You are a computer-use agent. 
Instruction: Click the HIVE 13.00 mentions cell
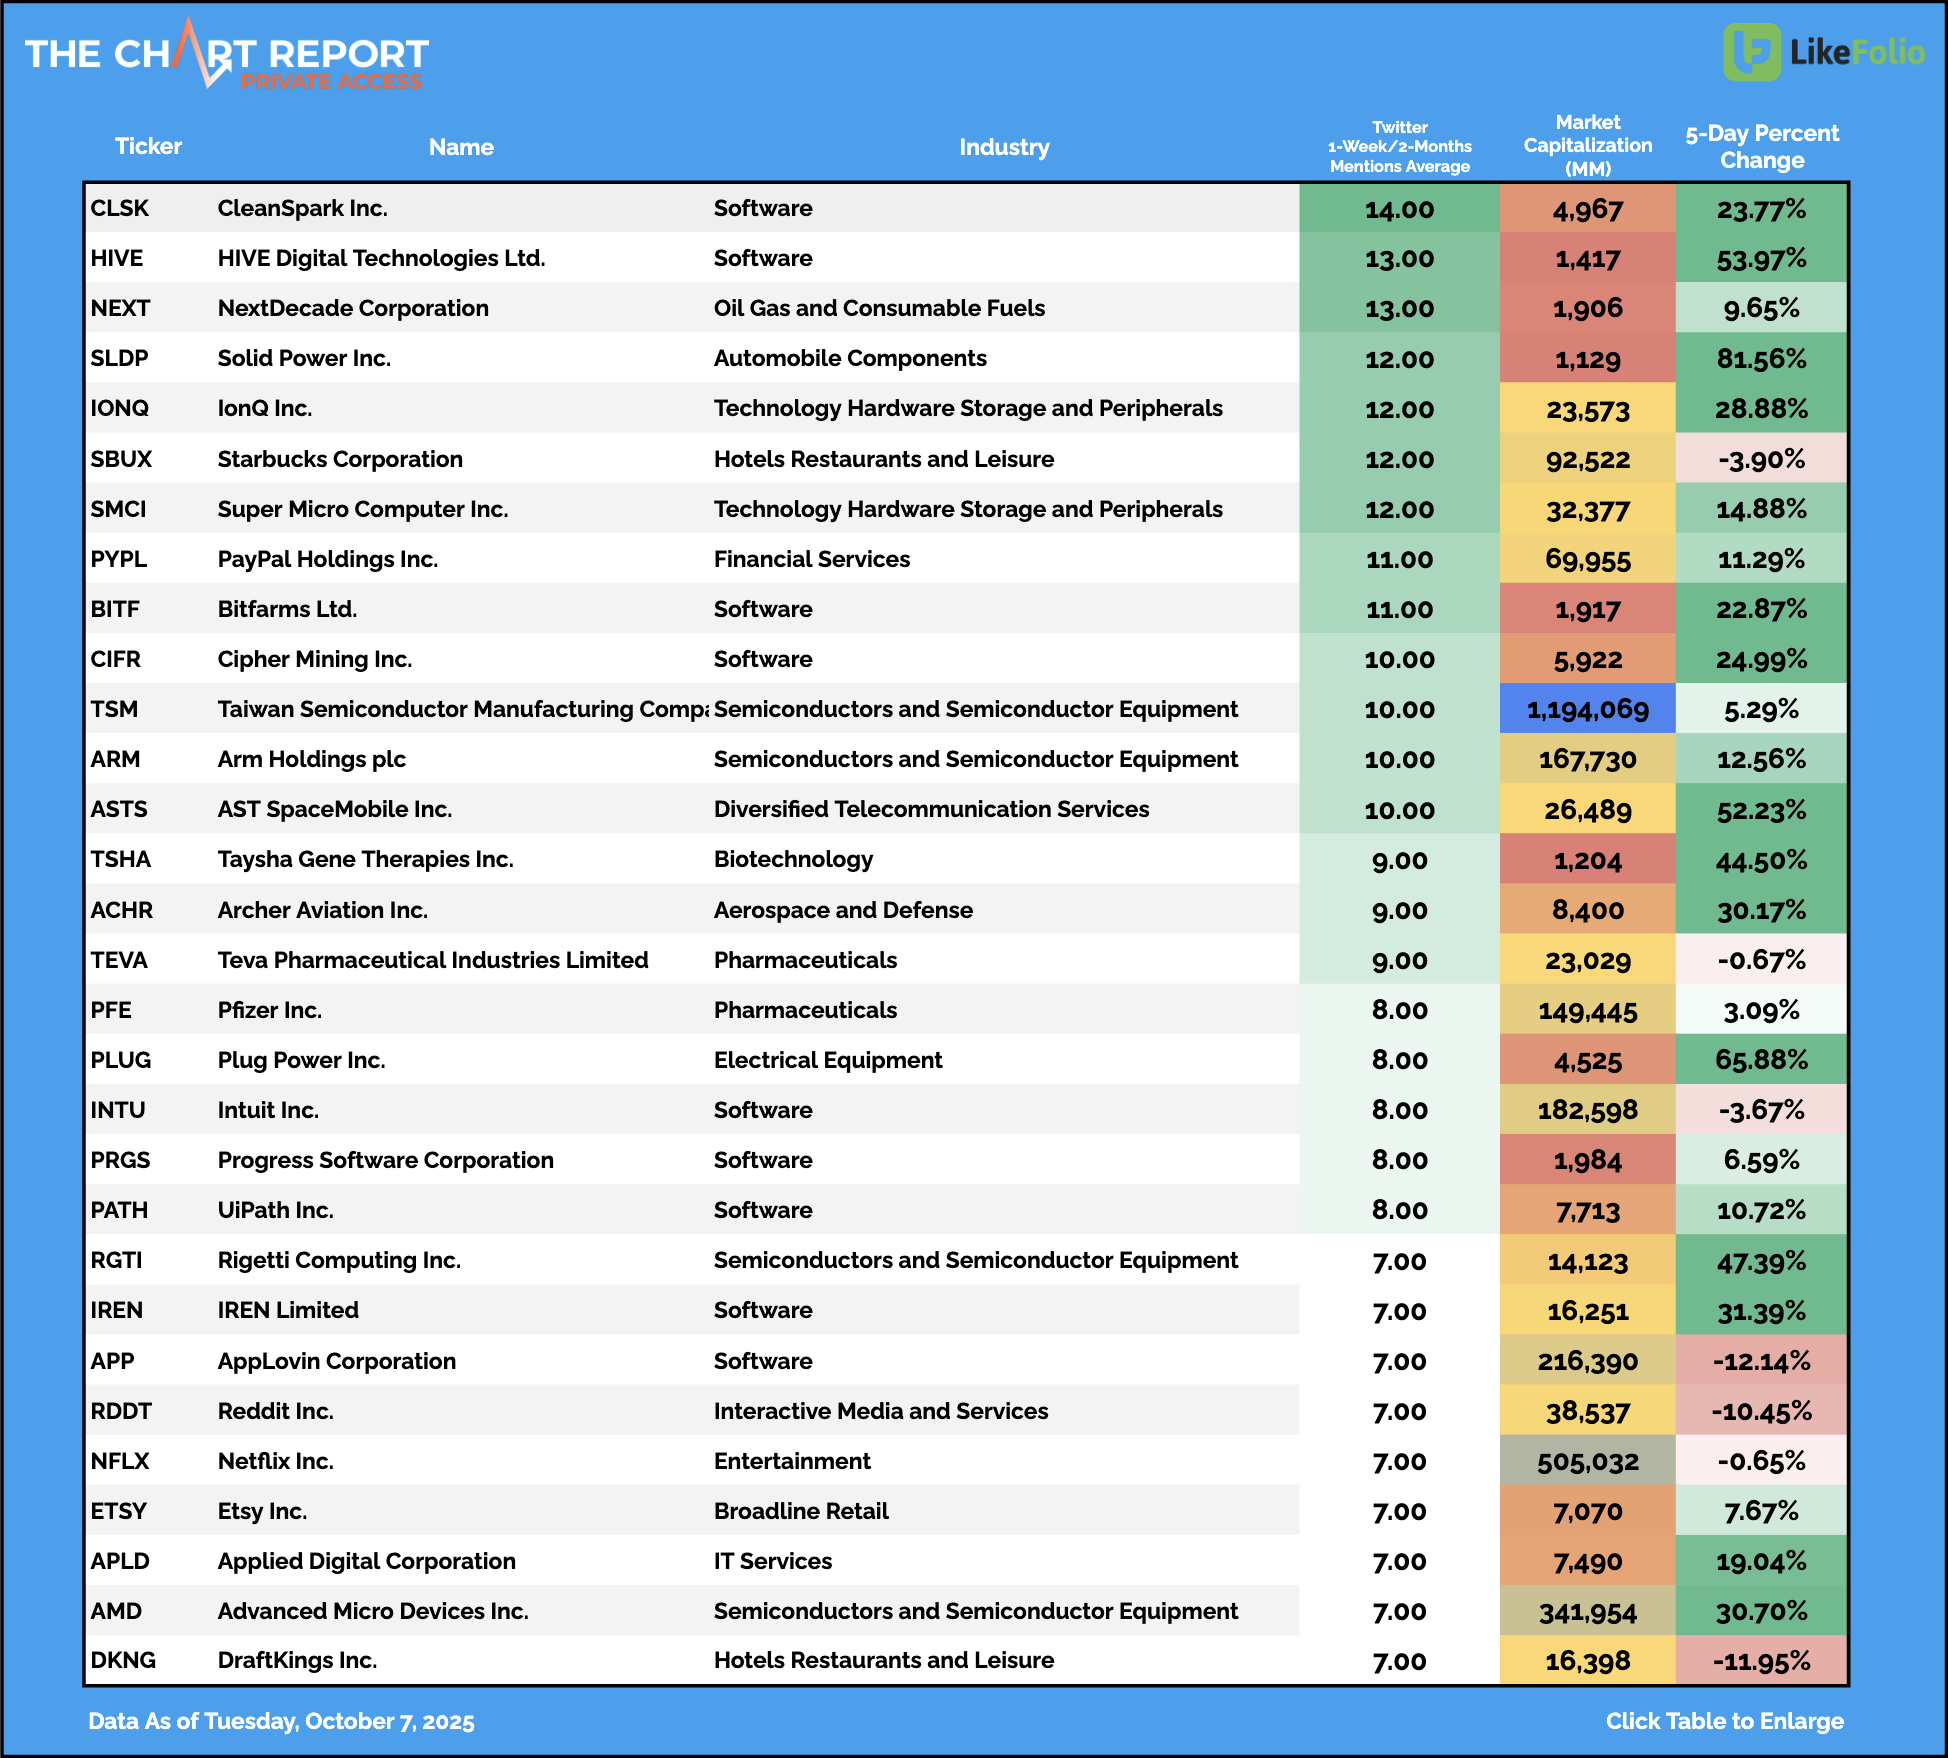[1399, 258]
